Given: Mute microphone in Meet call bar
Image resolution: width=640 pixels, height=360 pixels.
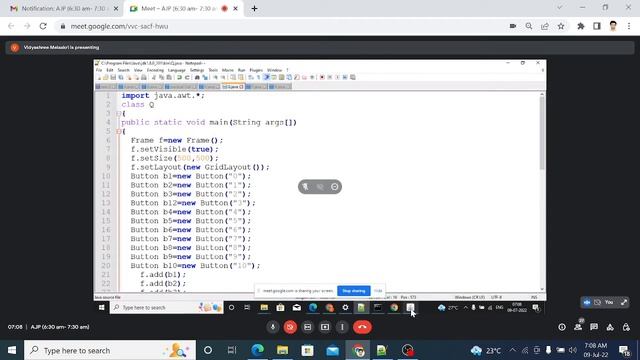Looking at the screenshot, I should coord(273,327).
